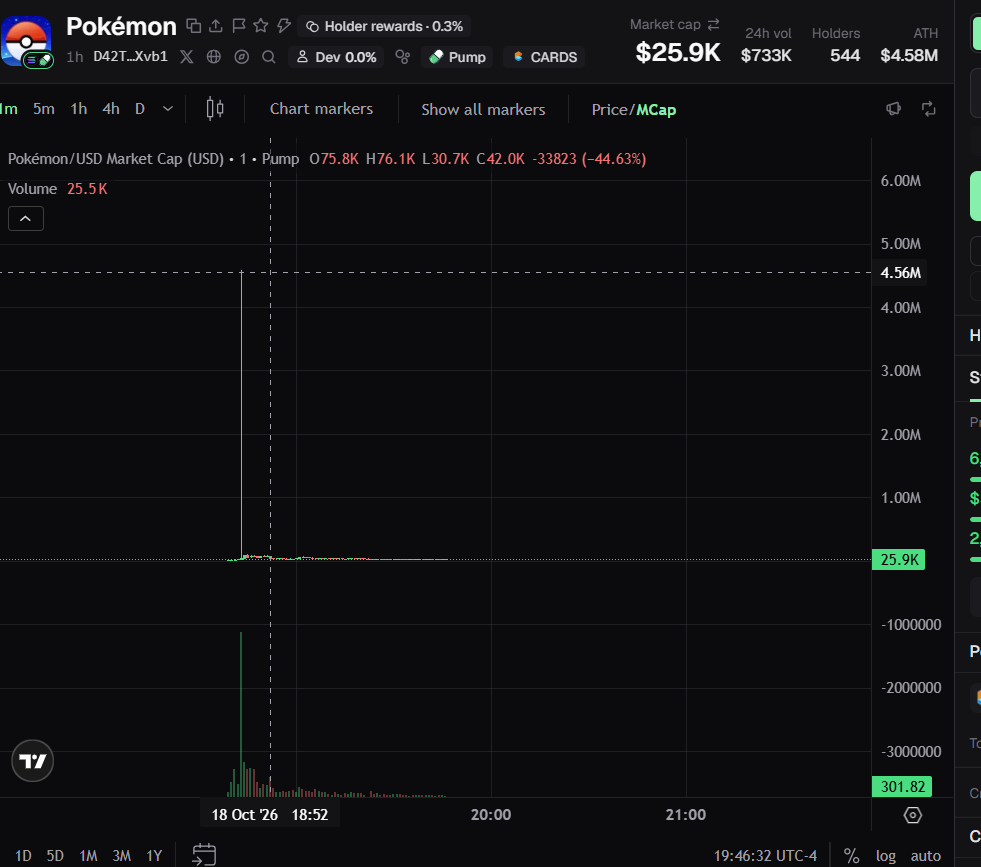
Task: Set chart range to 1D
Action: [23, 856]
